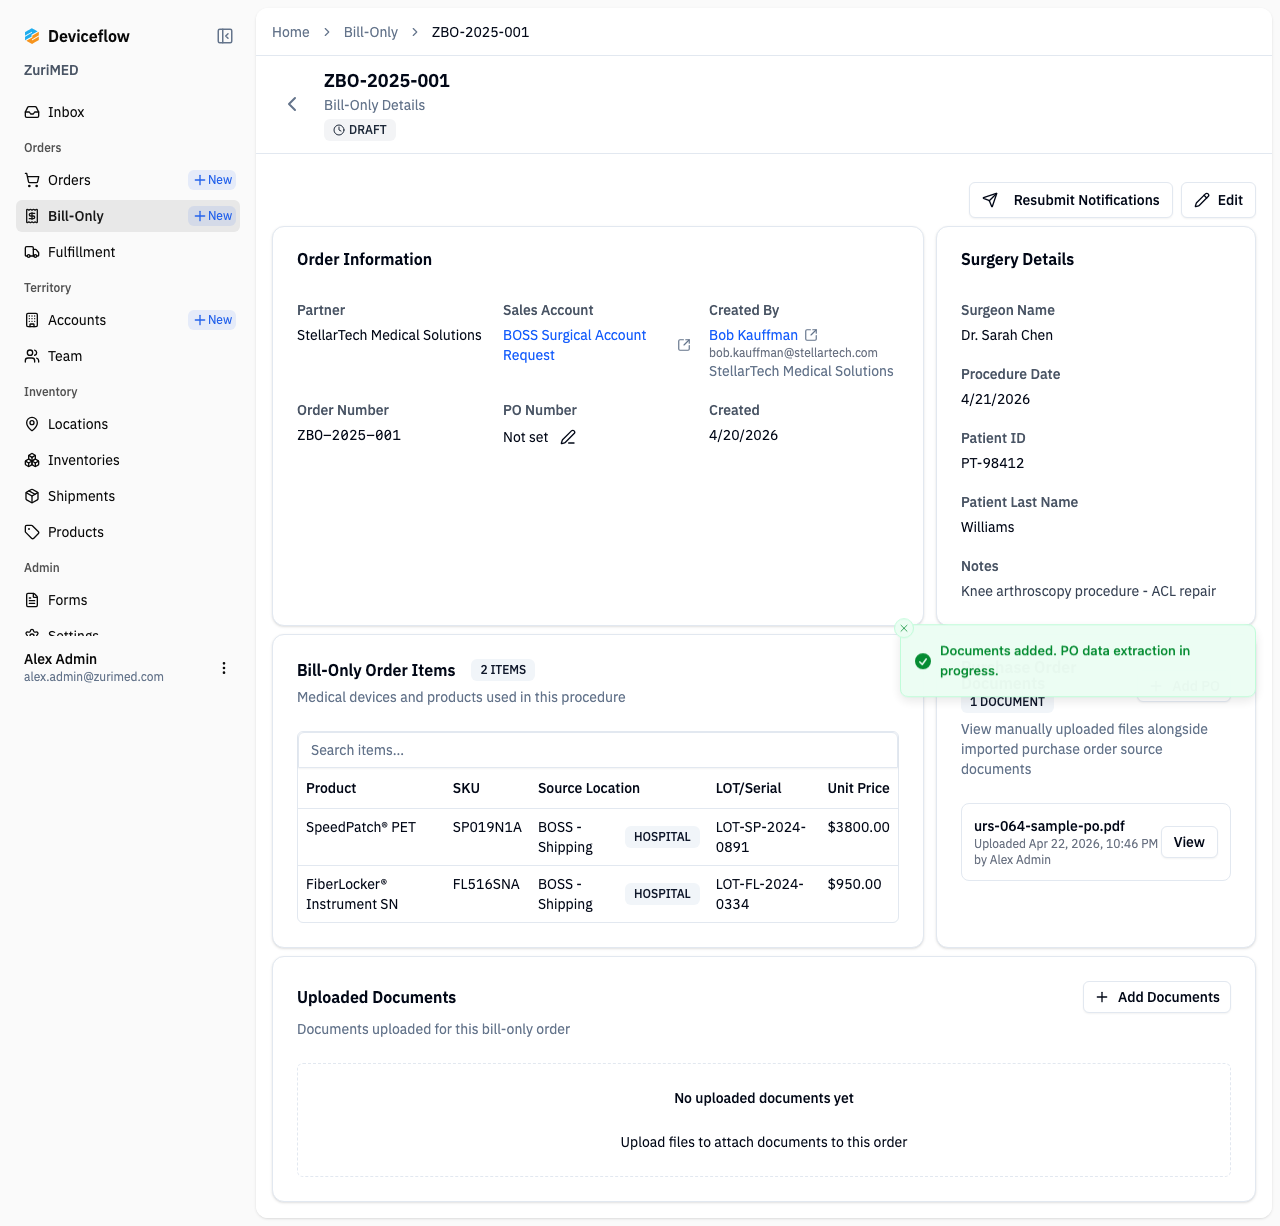
Task: Add new account with +New
Action: point(213,320)
